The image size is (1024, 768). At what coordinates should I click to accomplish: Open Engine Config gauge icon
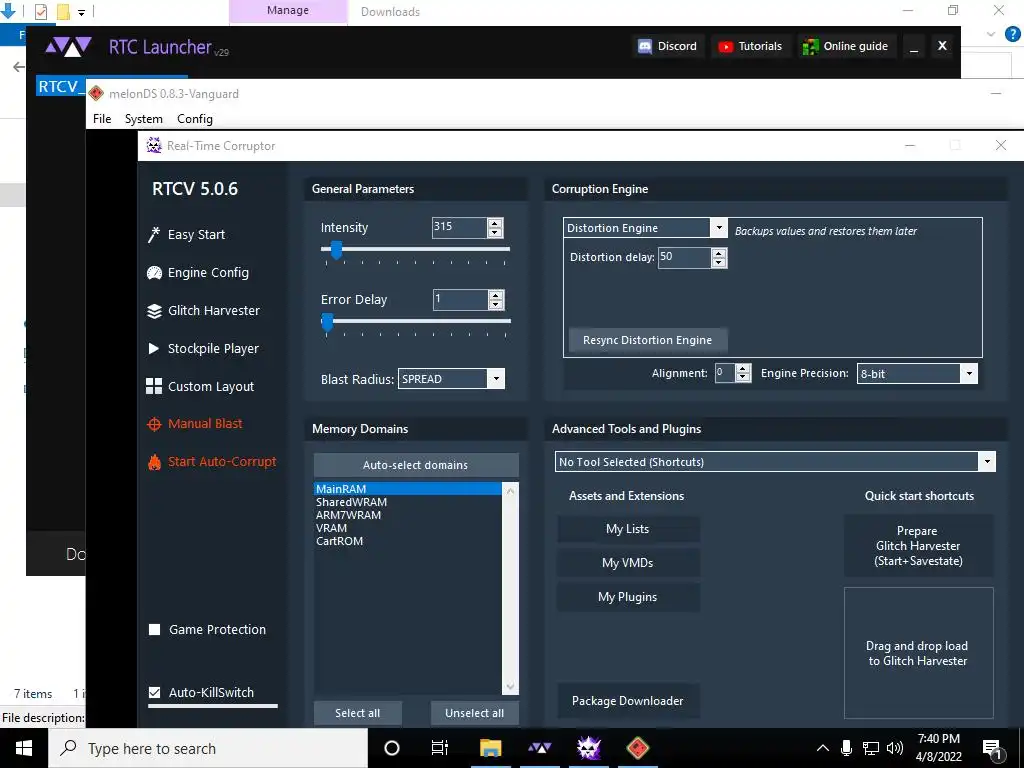(x=154, y=273)
